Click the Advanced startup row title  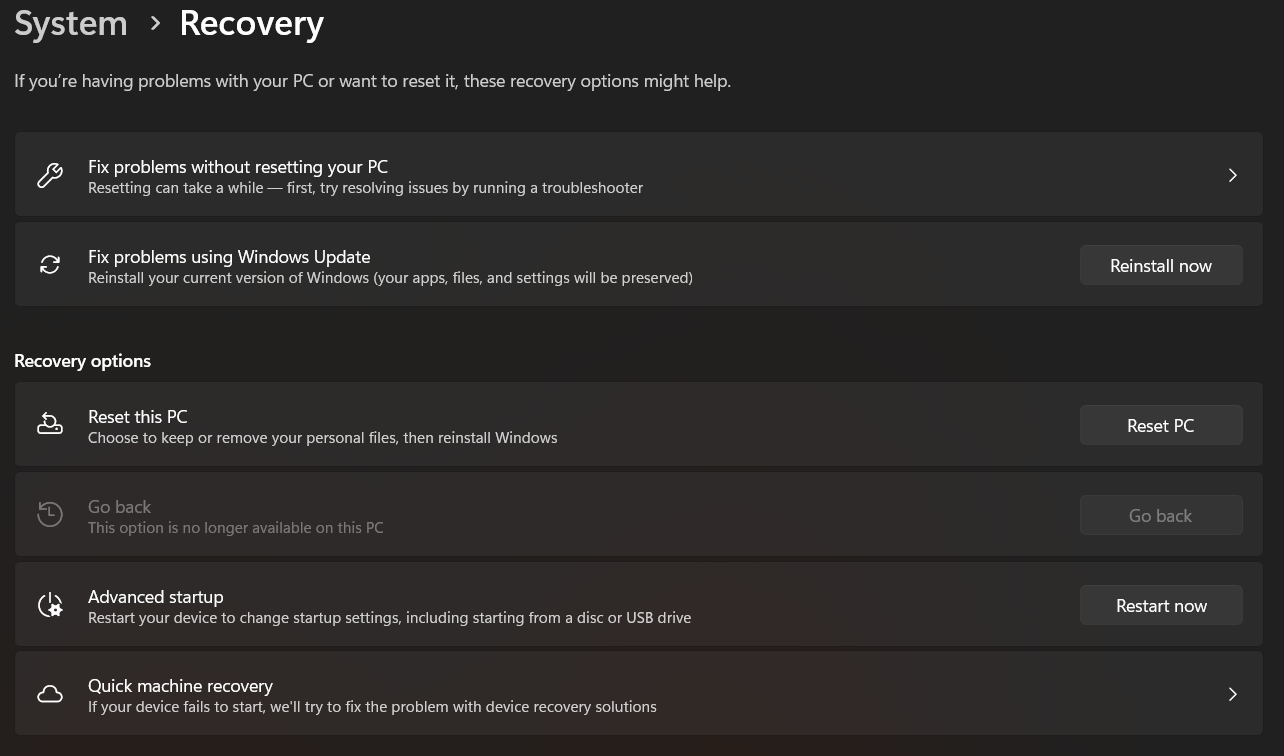tap(156, 597)
